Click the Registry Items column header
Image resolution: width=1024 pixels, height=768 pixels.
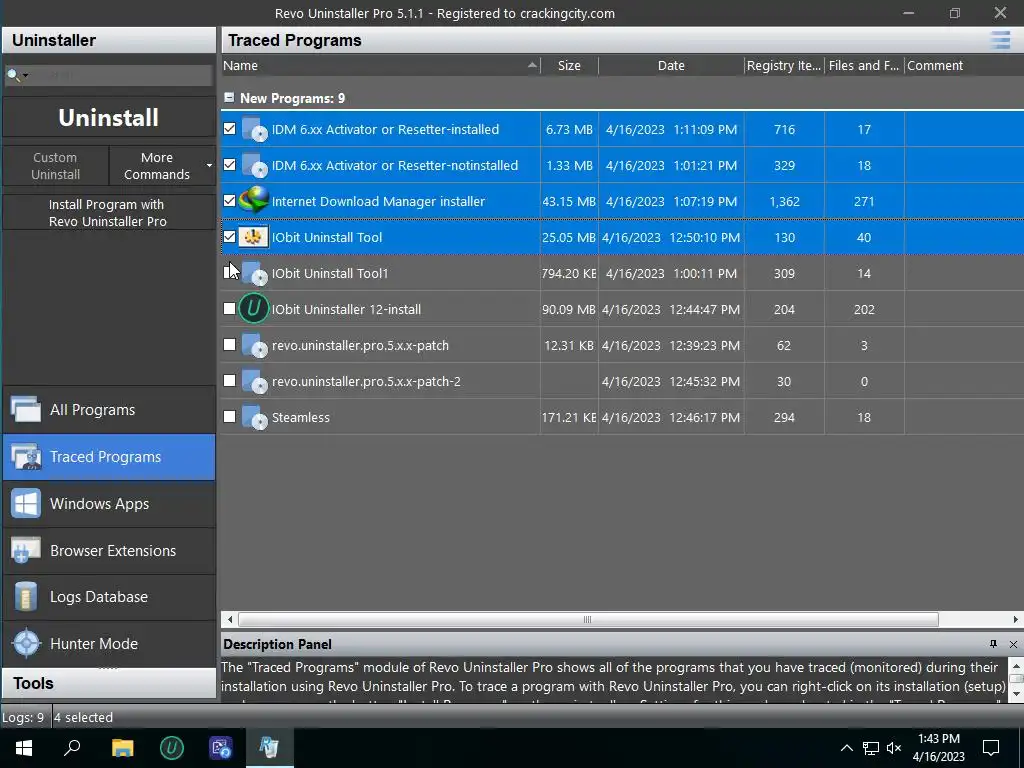pyautogui.click(x=784, y=65)
